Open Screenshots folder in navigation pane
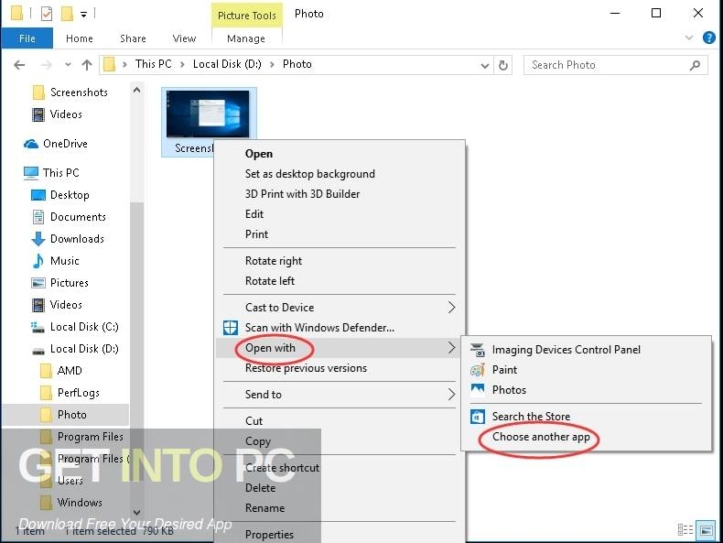This screenshot has height=543, width=723. 71,92
